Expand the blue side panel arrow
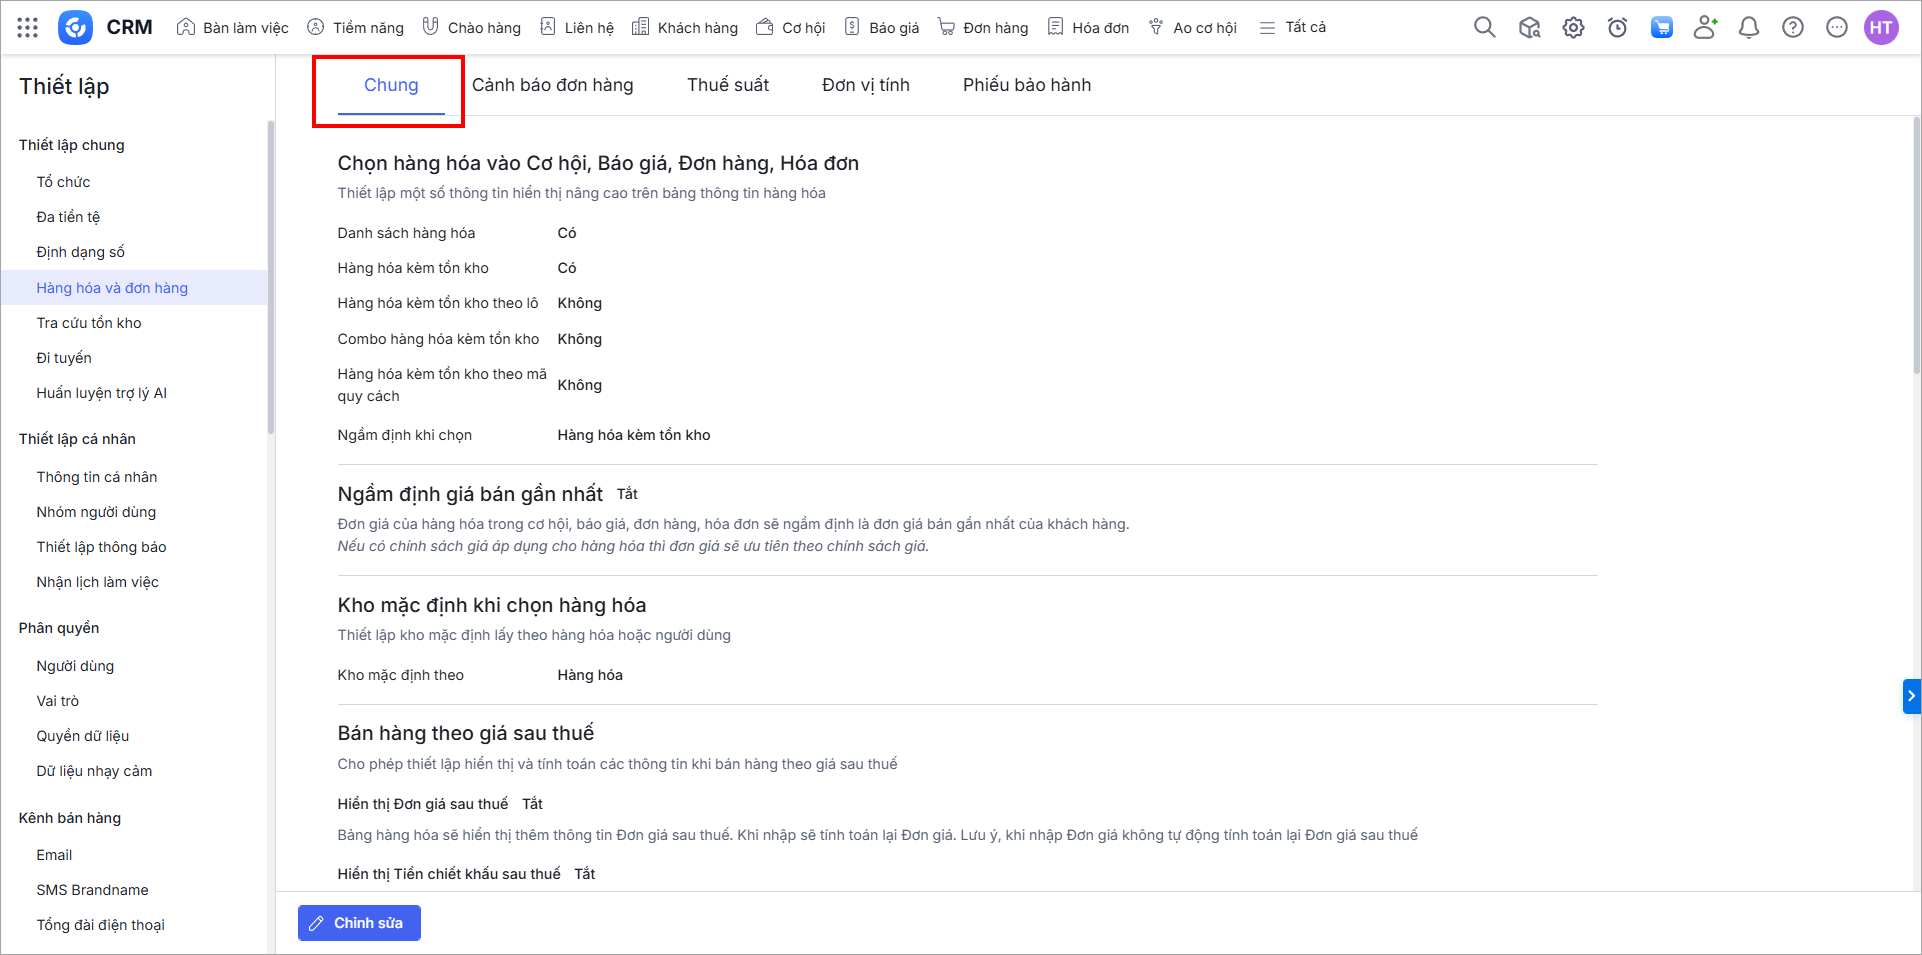The width and height of the screenshot is (1922, 955). 1911,696
